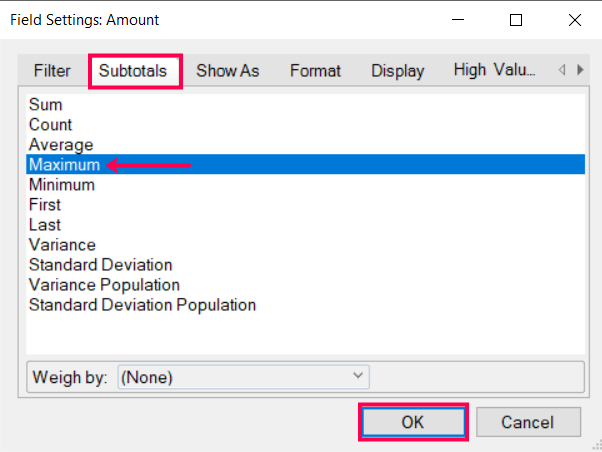Open the Subtotals tab
The height and width of the screenshot is (452, 602).
coord(133,71)
